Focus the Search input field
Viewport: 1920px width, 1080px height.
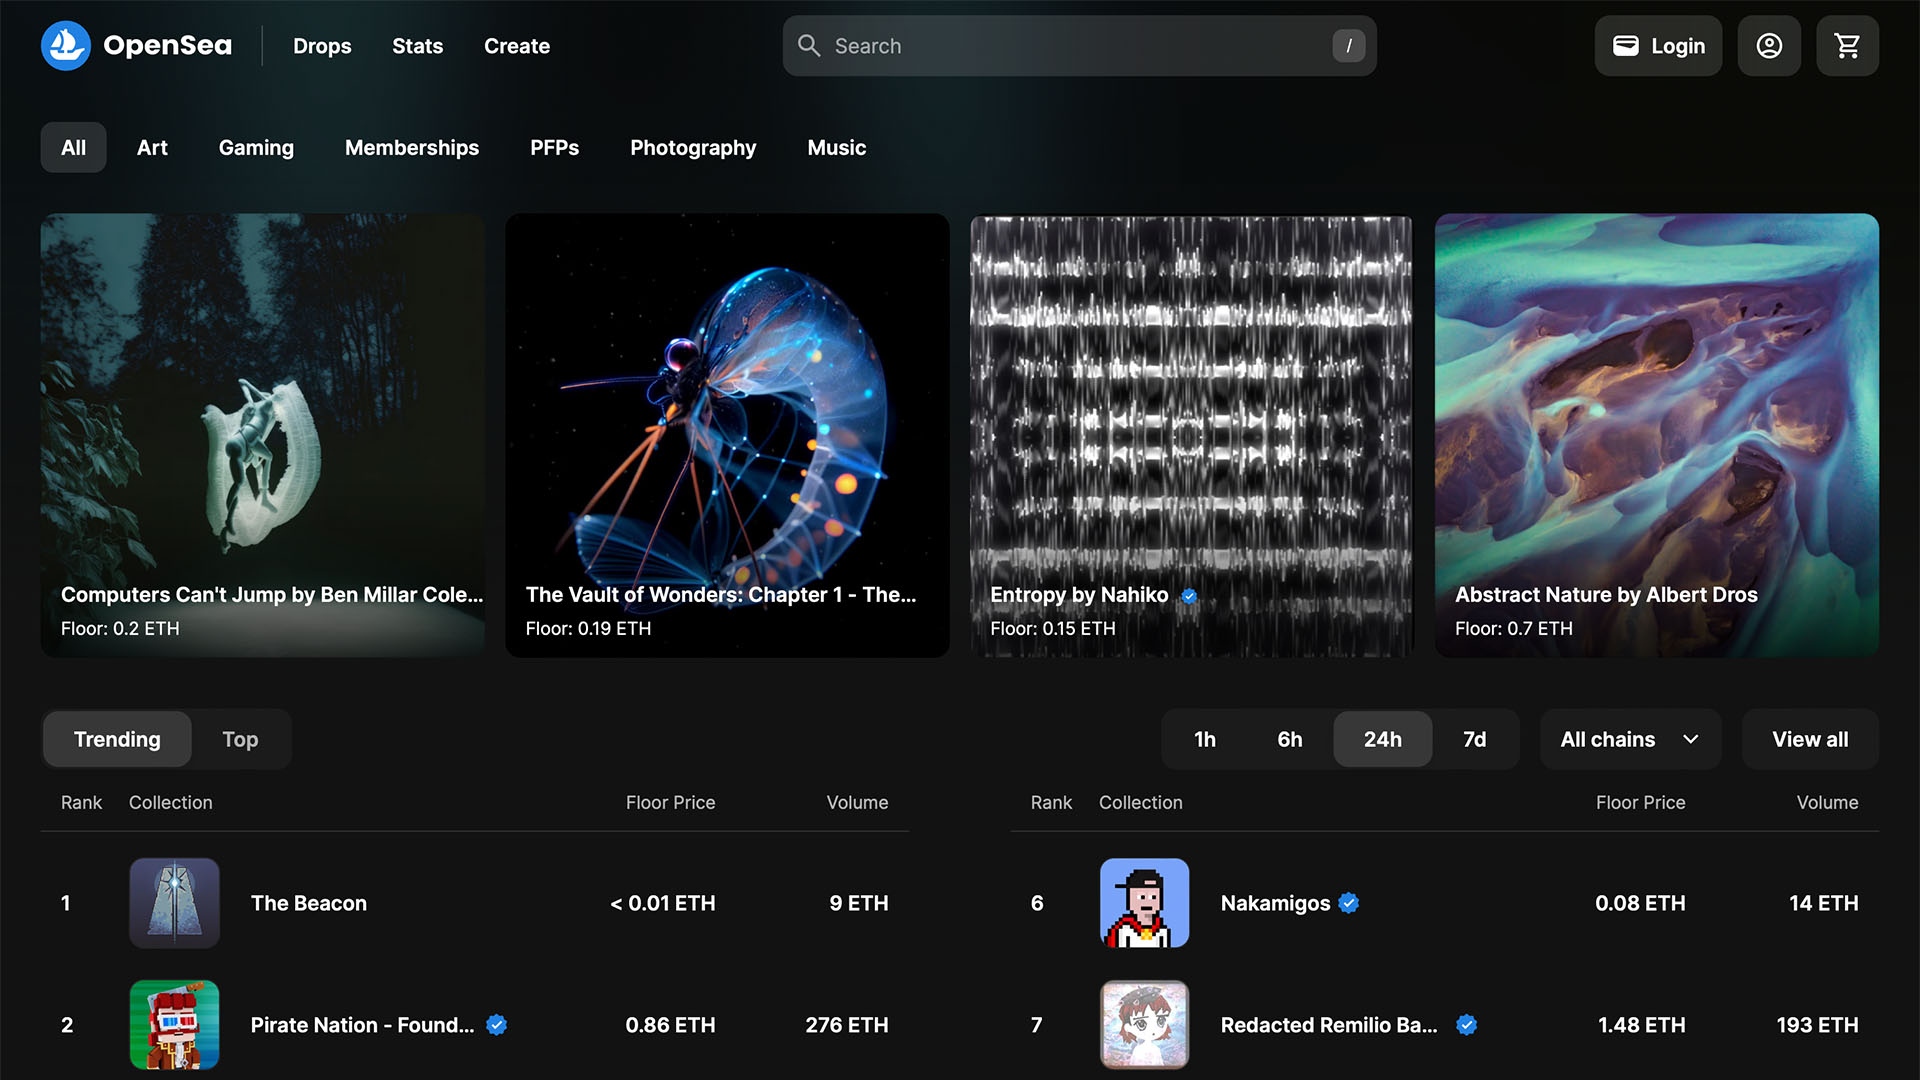pos(1079,46)
